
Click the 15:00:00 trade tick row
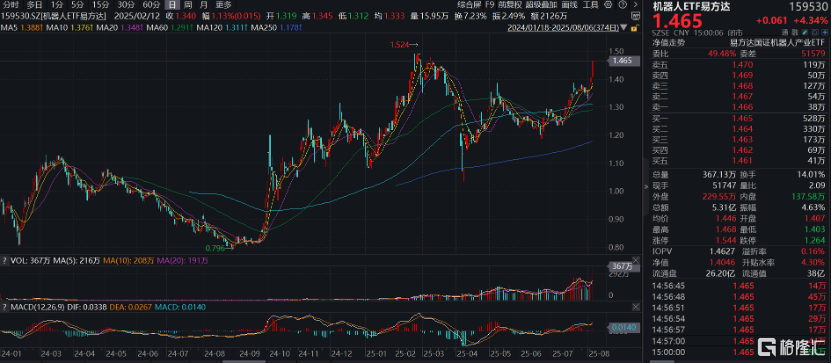click(739, 351)
